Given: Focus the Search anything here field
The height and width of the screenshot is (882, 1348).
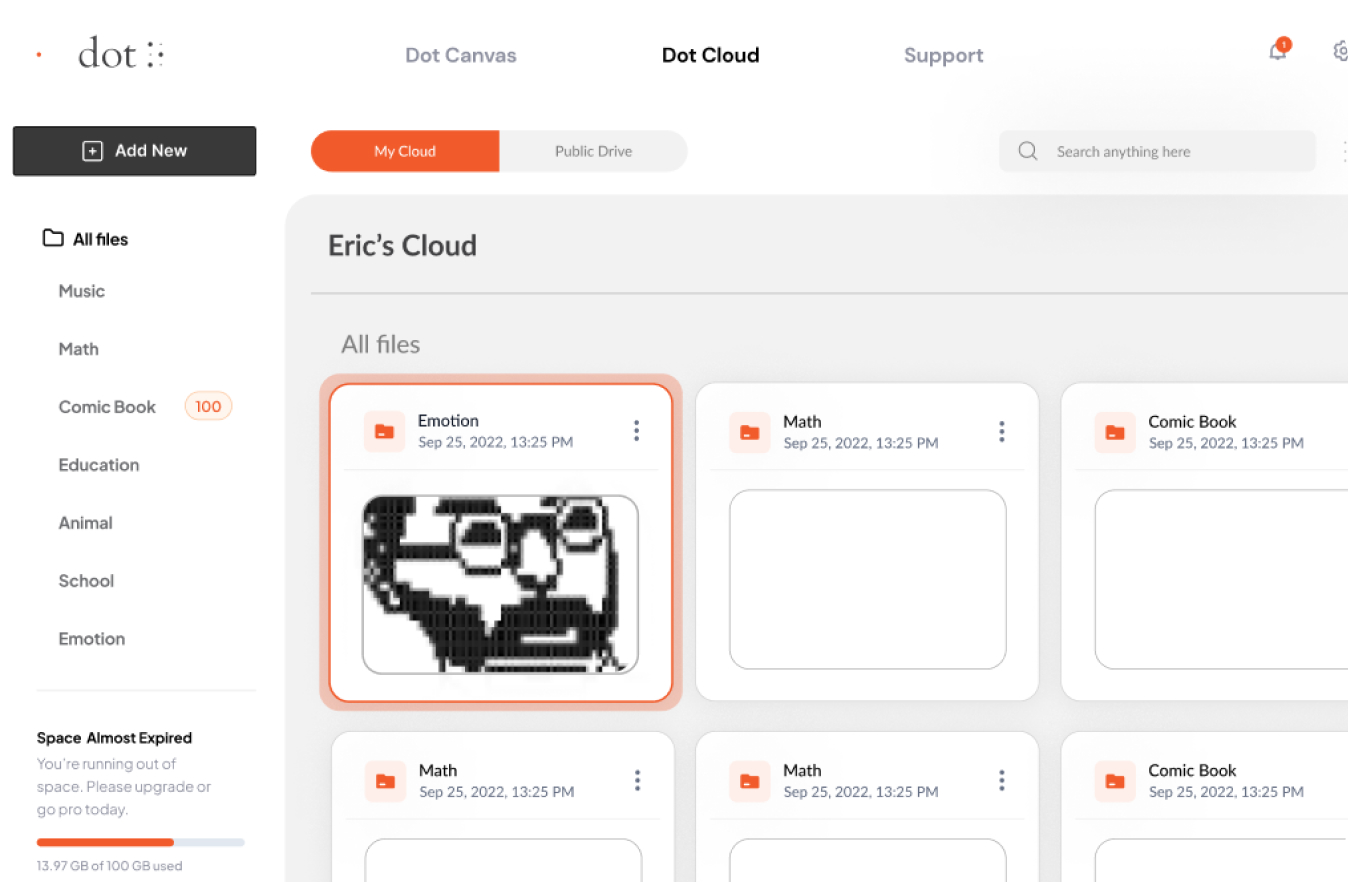Looking at the screenshot, I should click(x=1157, y=152).
